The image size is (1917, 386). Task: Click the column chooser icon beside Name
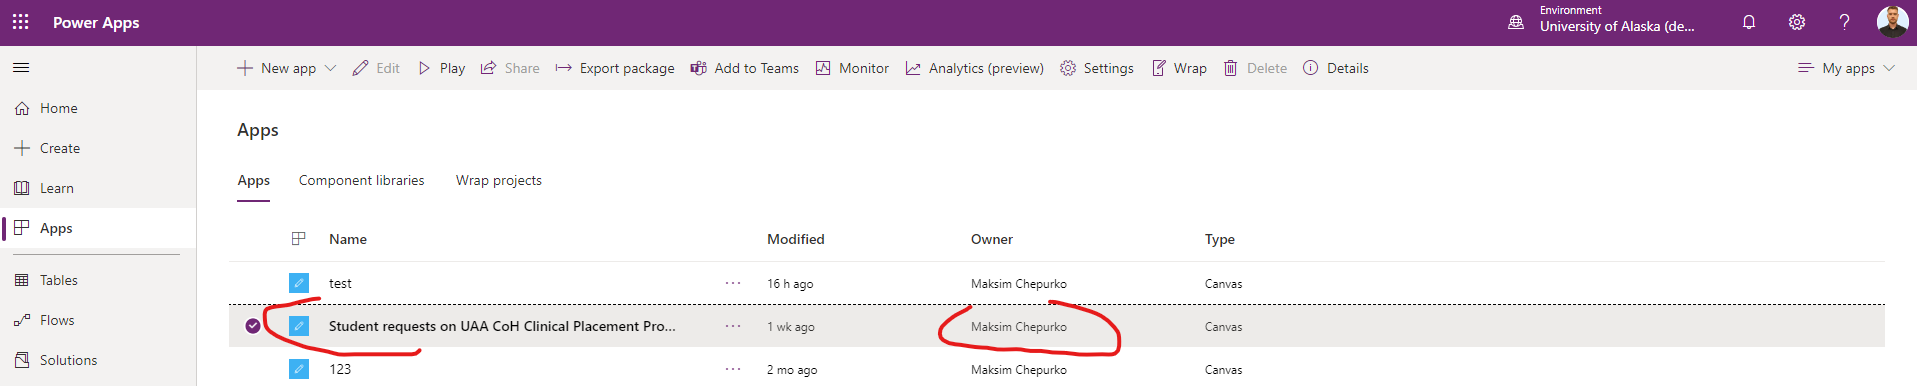point(298,239)
